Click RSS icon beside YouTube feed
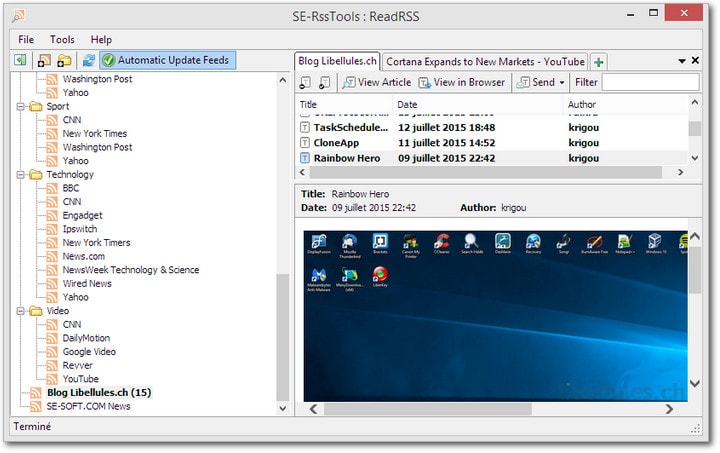The height and width of the screenshot is (453, 720). 52,379
